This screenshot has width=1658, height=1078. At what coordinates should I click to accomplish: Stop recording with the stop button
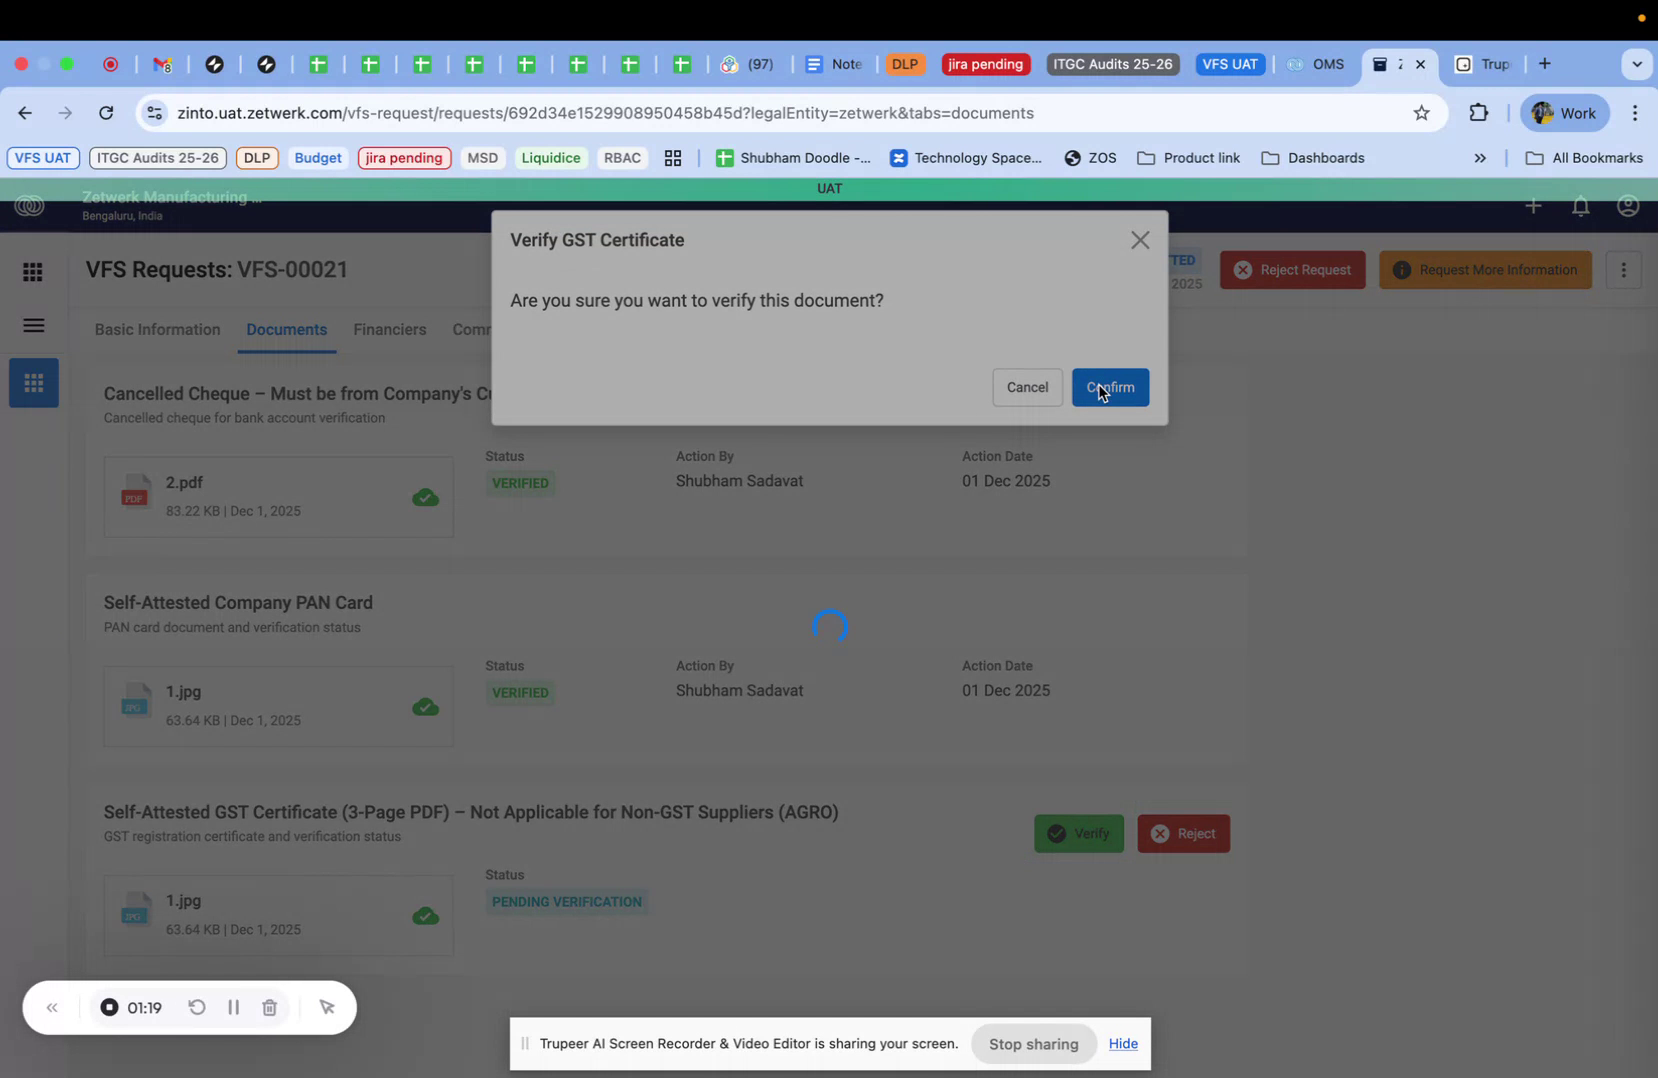coord(109,1007)
